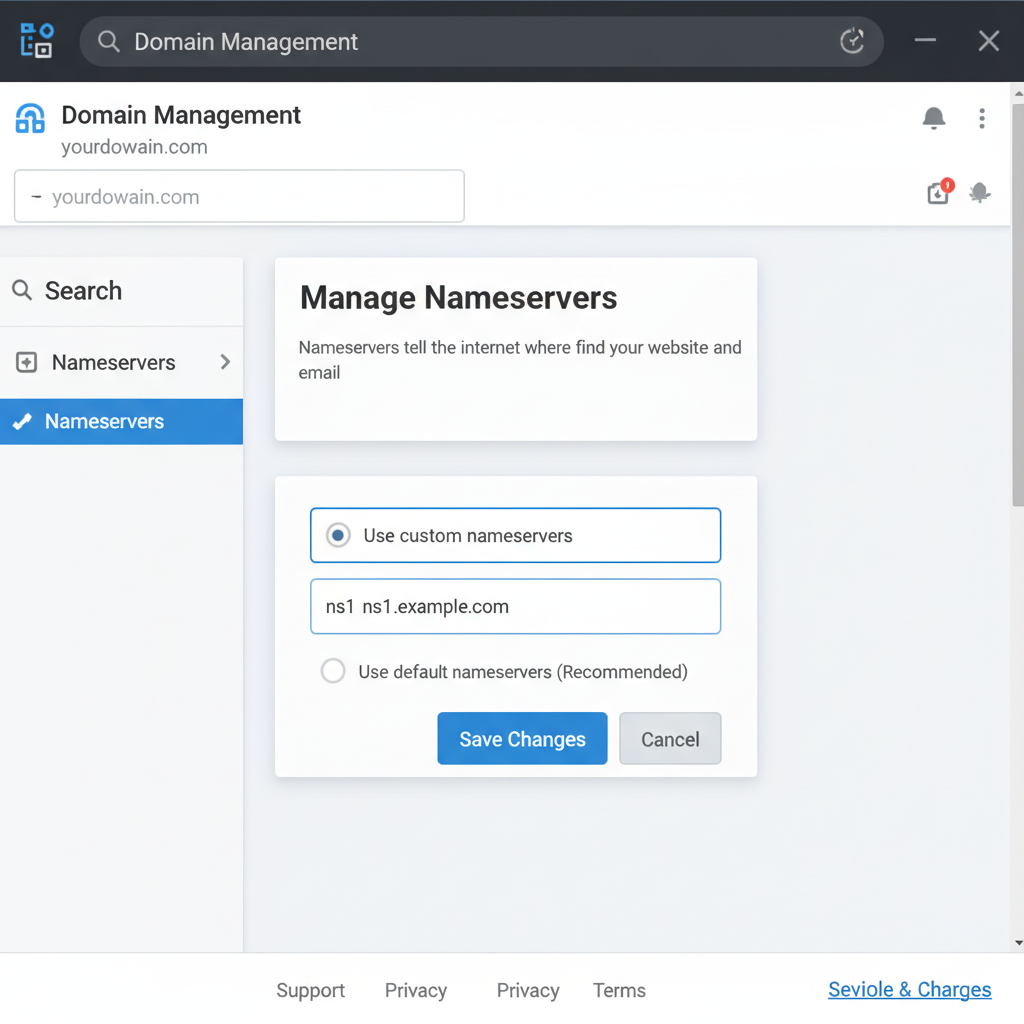The image size is (1024, 1024).
Task: Open Seviole & Charges link
Action: click(910, 989)
